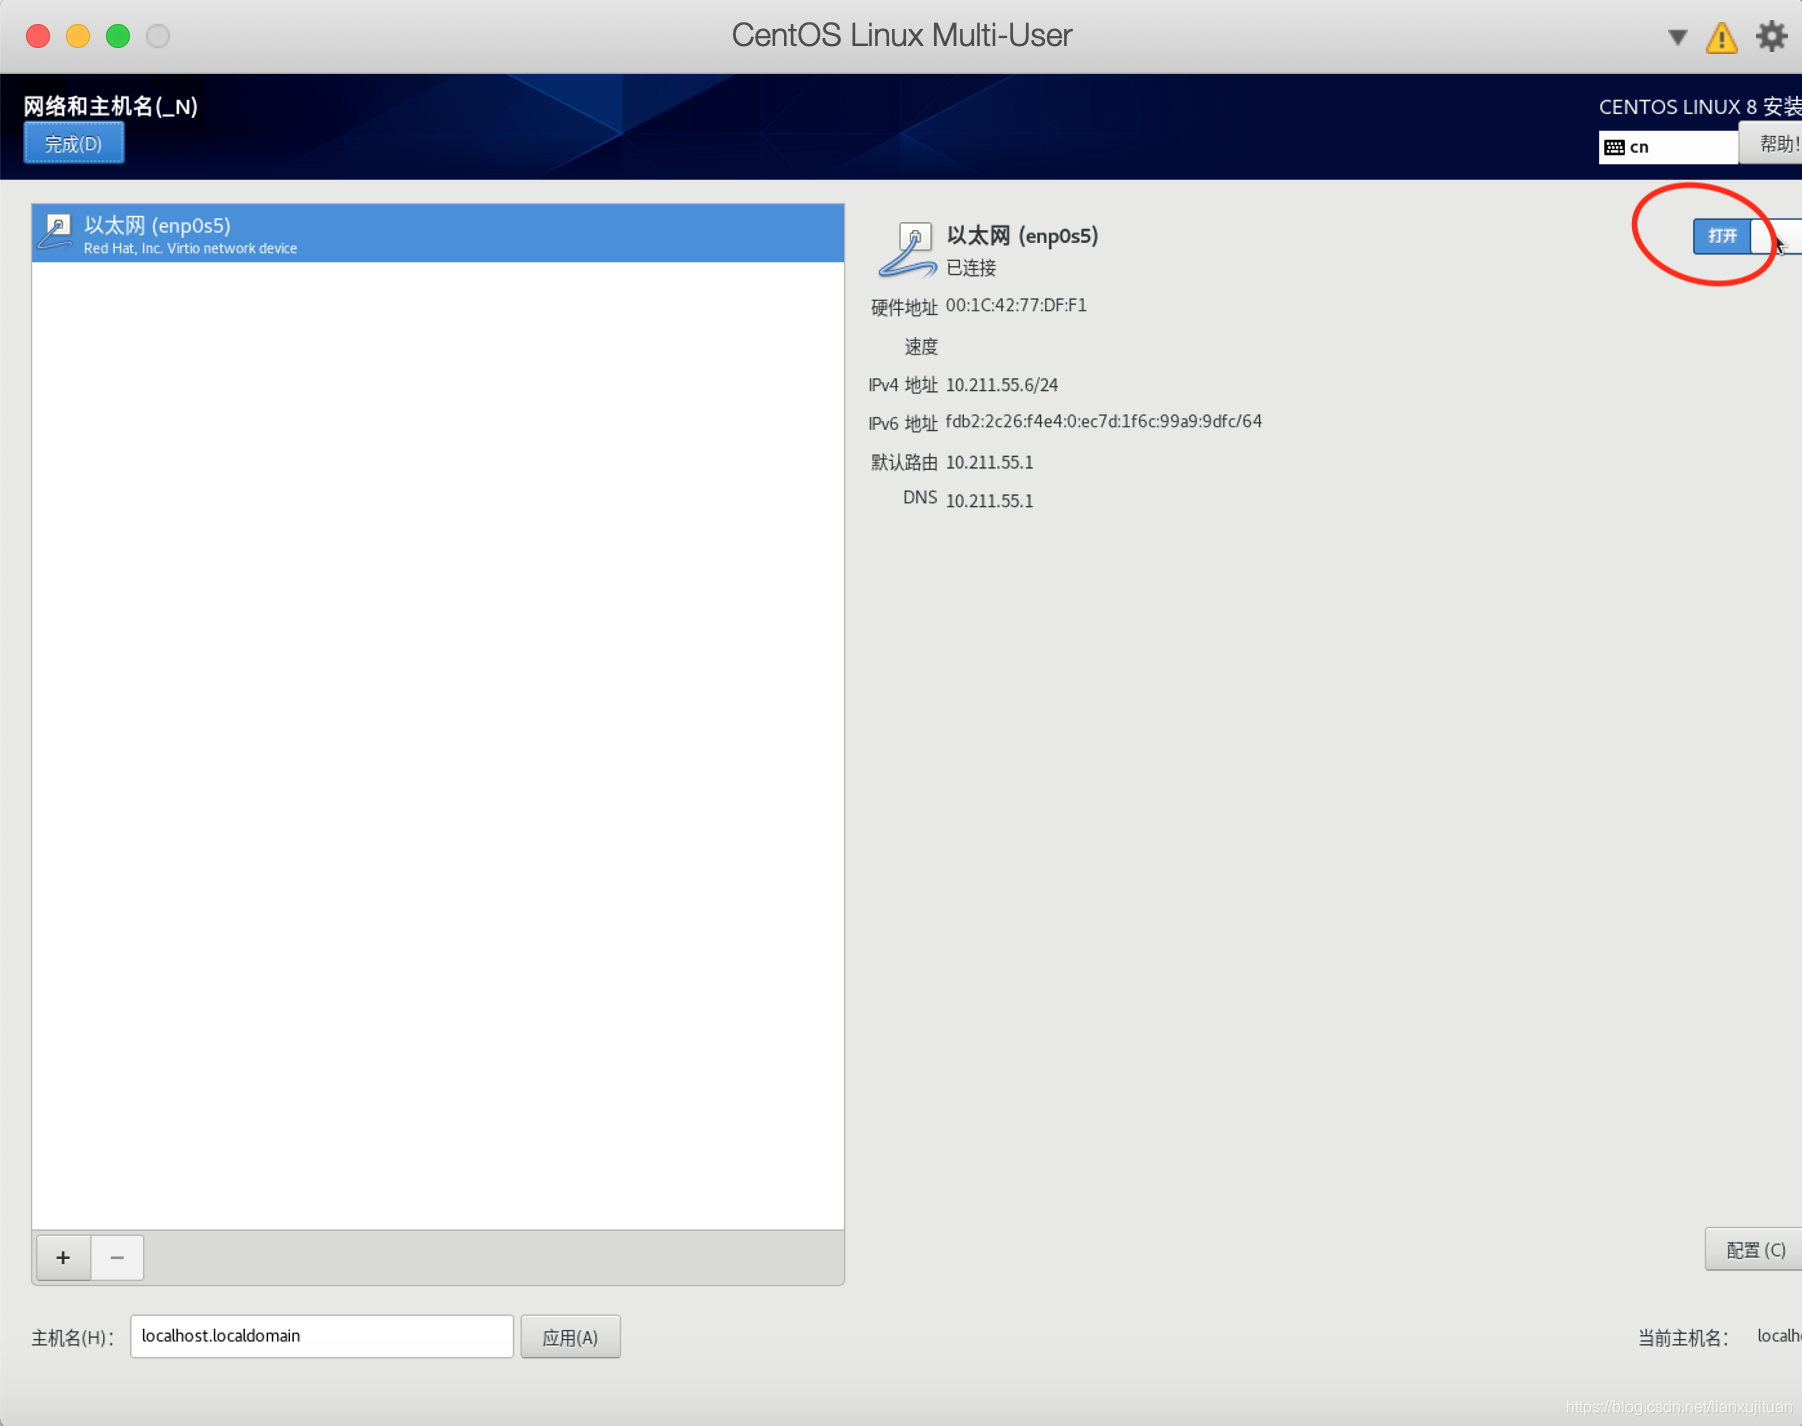Click the hardware address 00:1C:42:77:DF:F1
This screenshot has height=1426, width=1802.
1016,306
